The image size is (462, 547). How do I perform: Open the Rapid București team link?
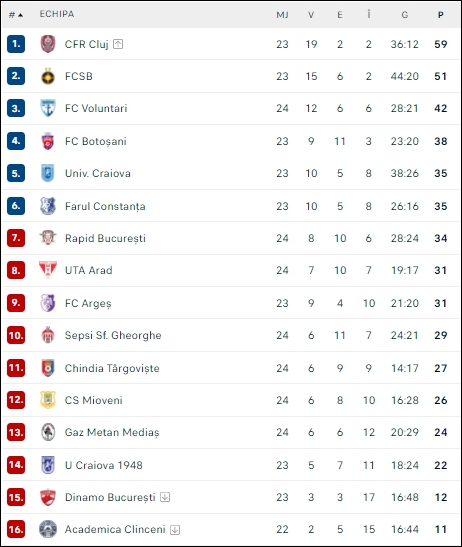click(105, 238)
